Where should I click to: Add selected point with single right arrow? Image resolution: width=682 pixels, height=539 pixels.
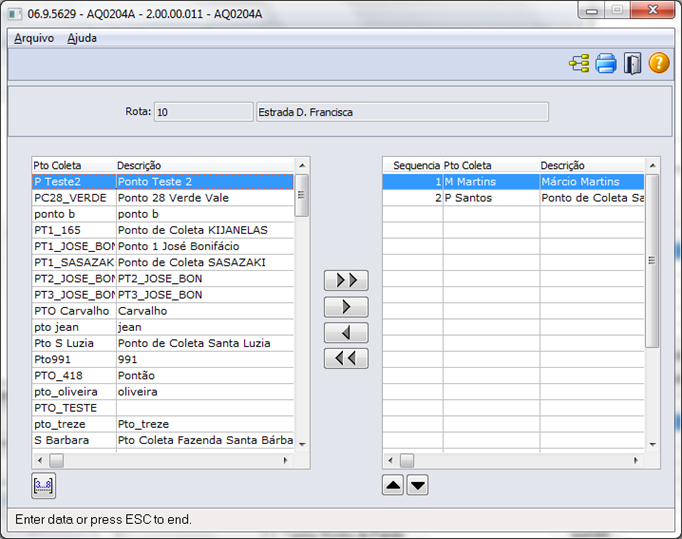346,307
